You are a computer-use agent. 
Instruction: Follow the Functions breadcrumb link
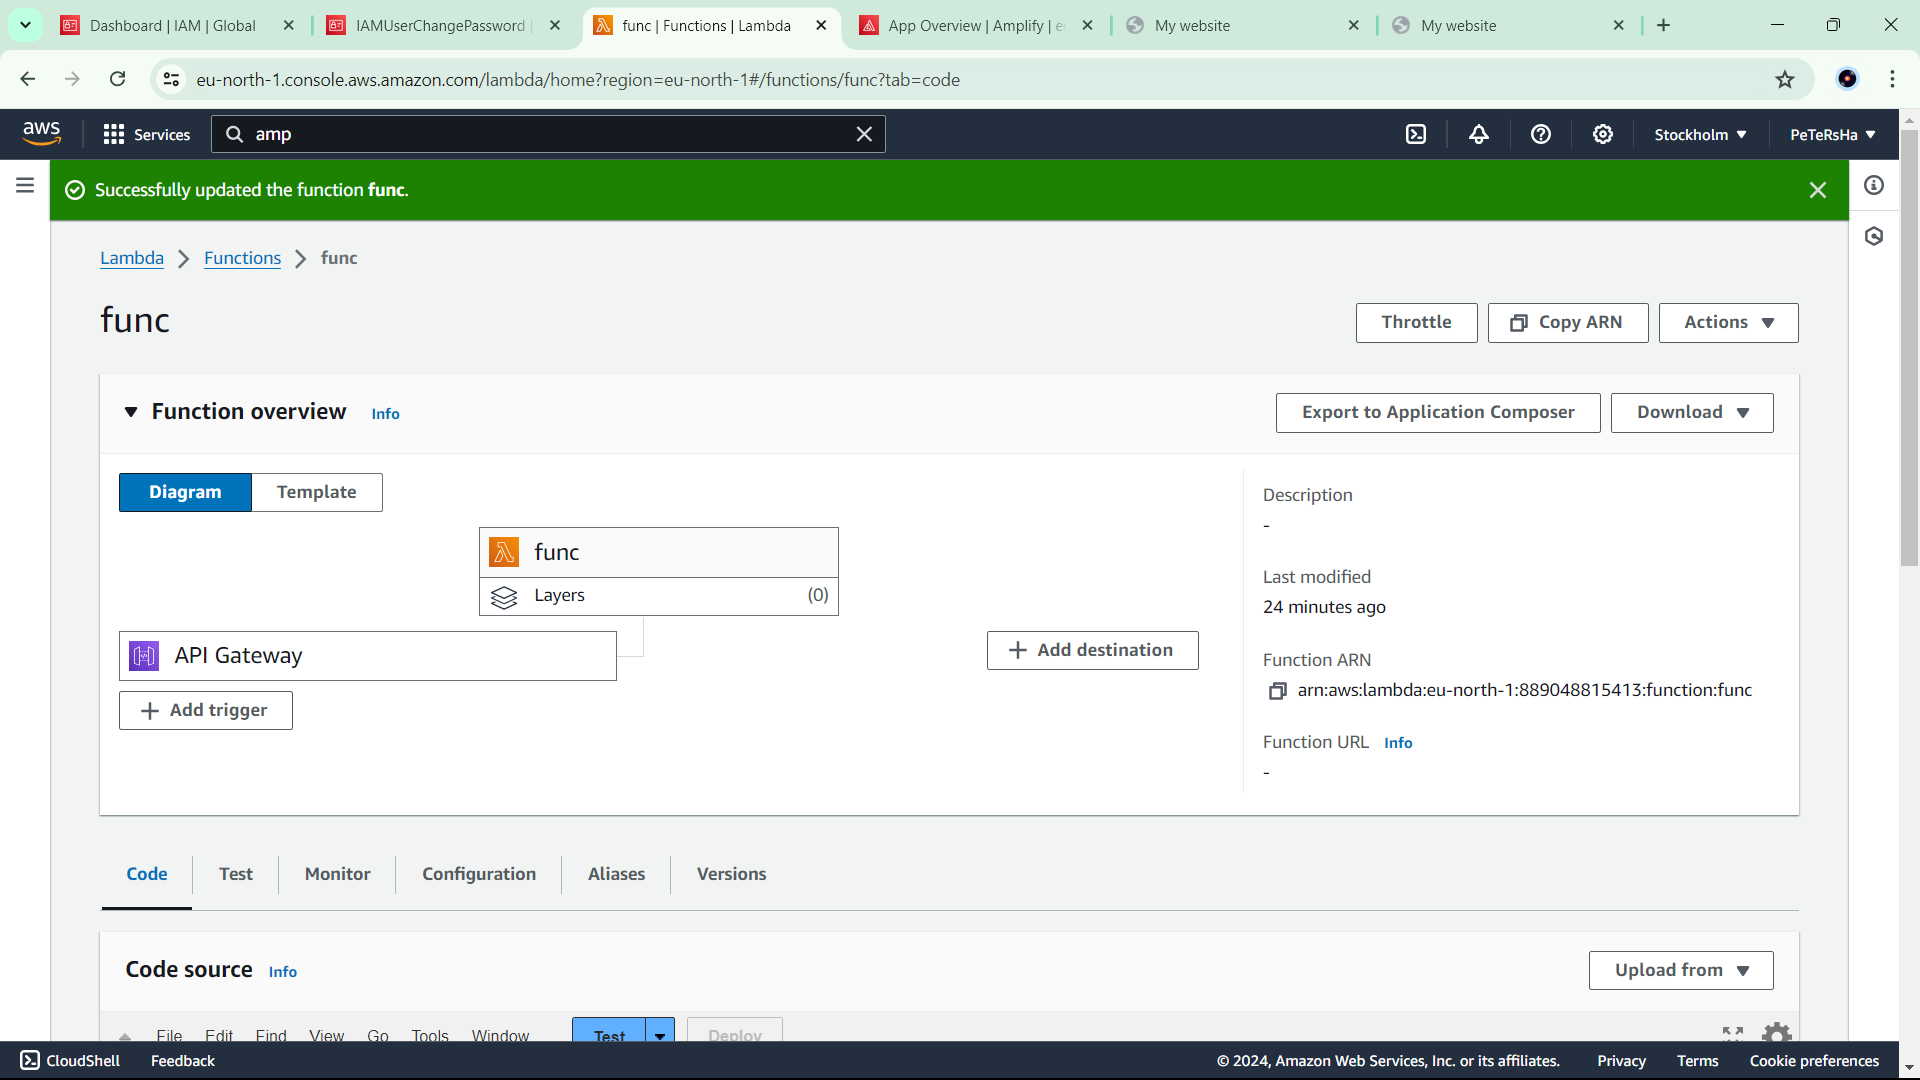[x=242, y=258]
